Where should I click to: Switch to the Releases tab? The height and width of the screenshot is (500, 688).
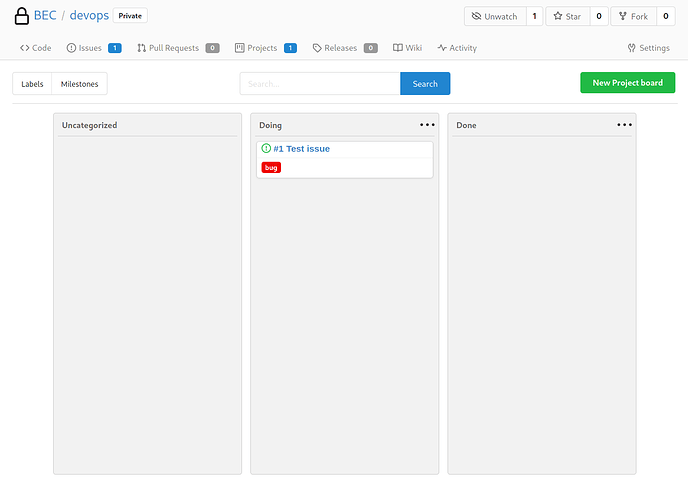click(x=345, y=48)
